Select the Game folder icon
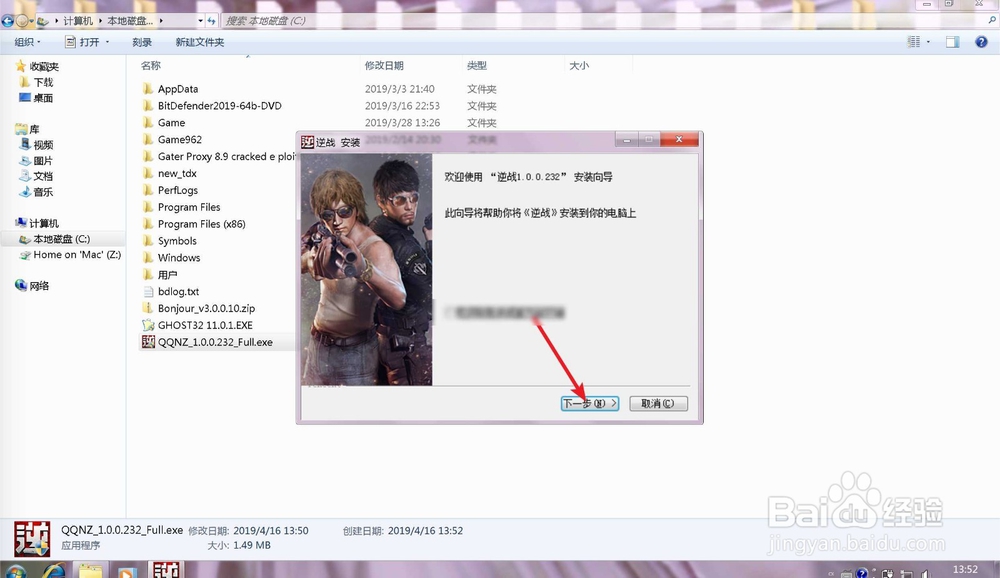The width and height of the screenshot is (1000, 578). 148,122
